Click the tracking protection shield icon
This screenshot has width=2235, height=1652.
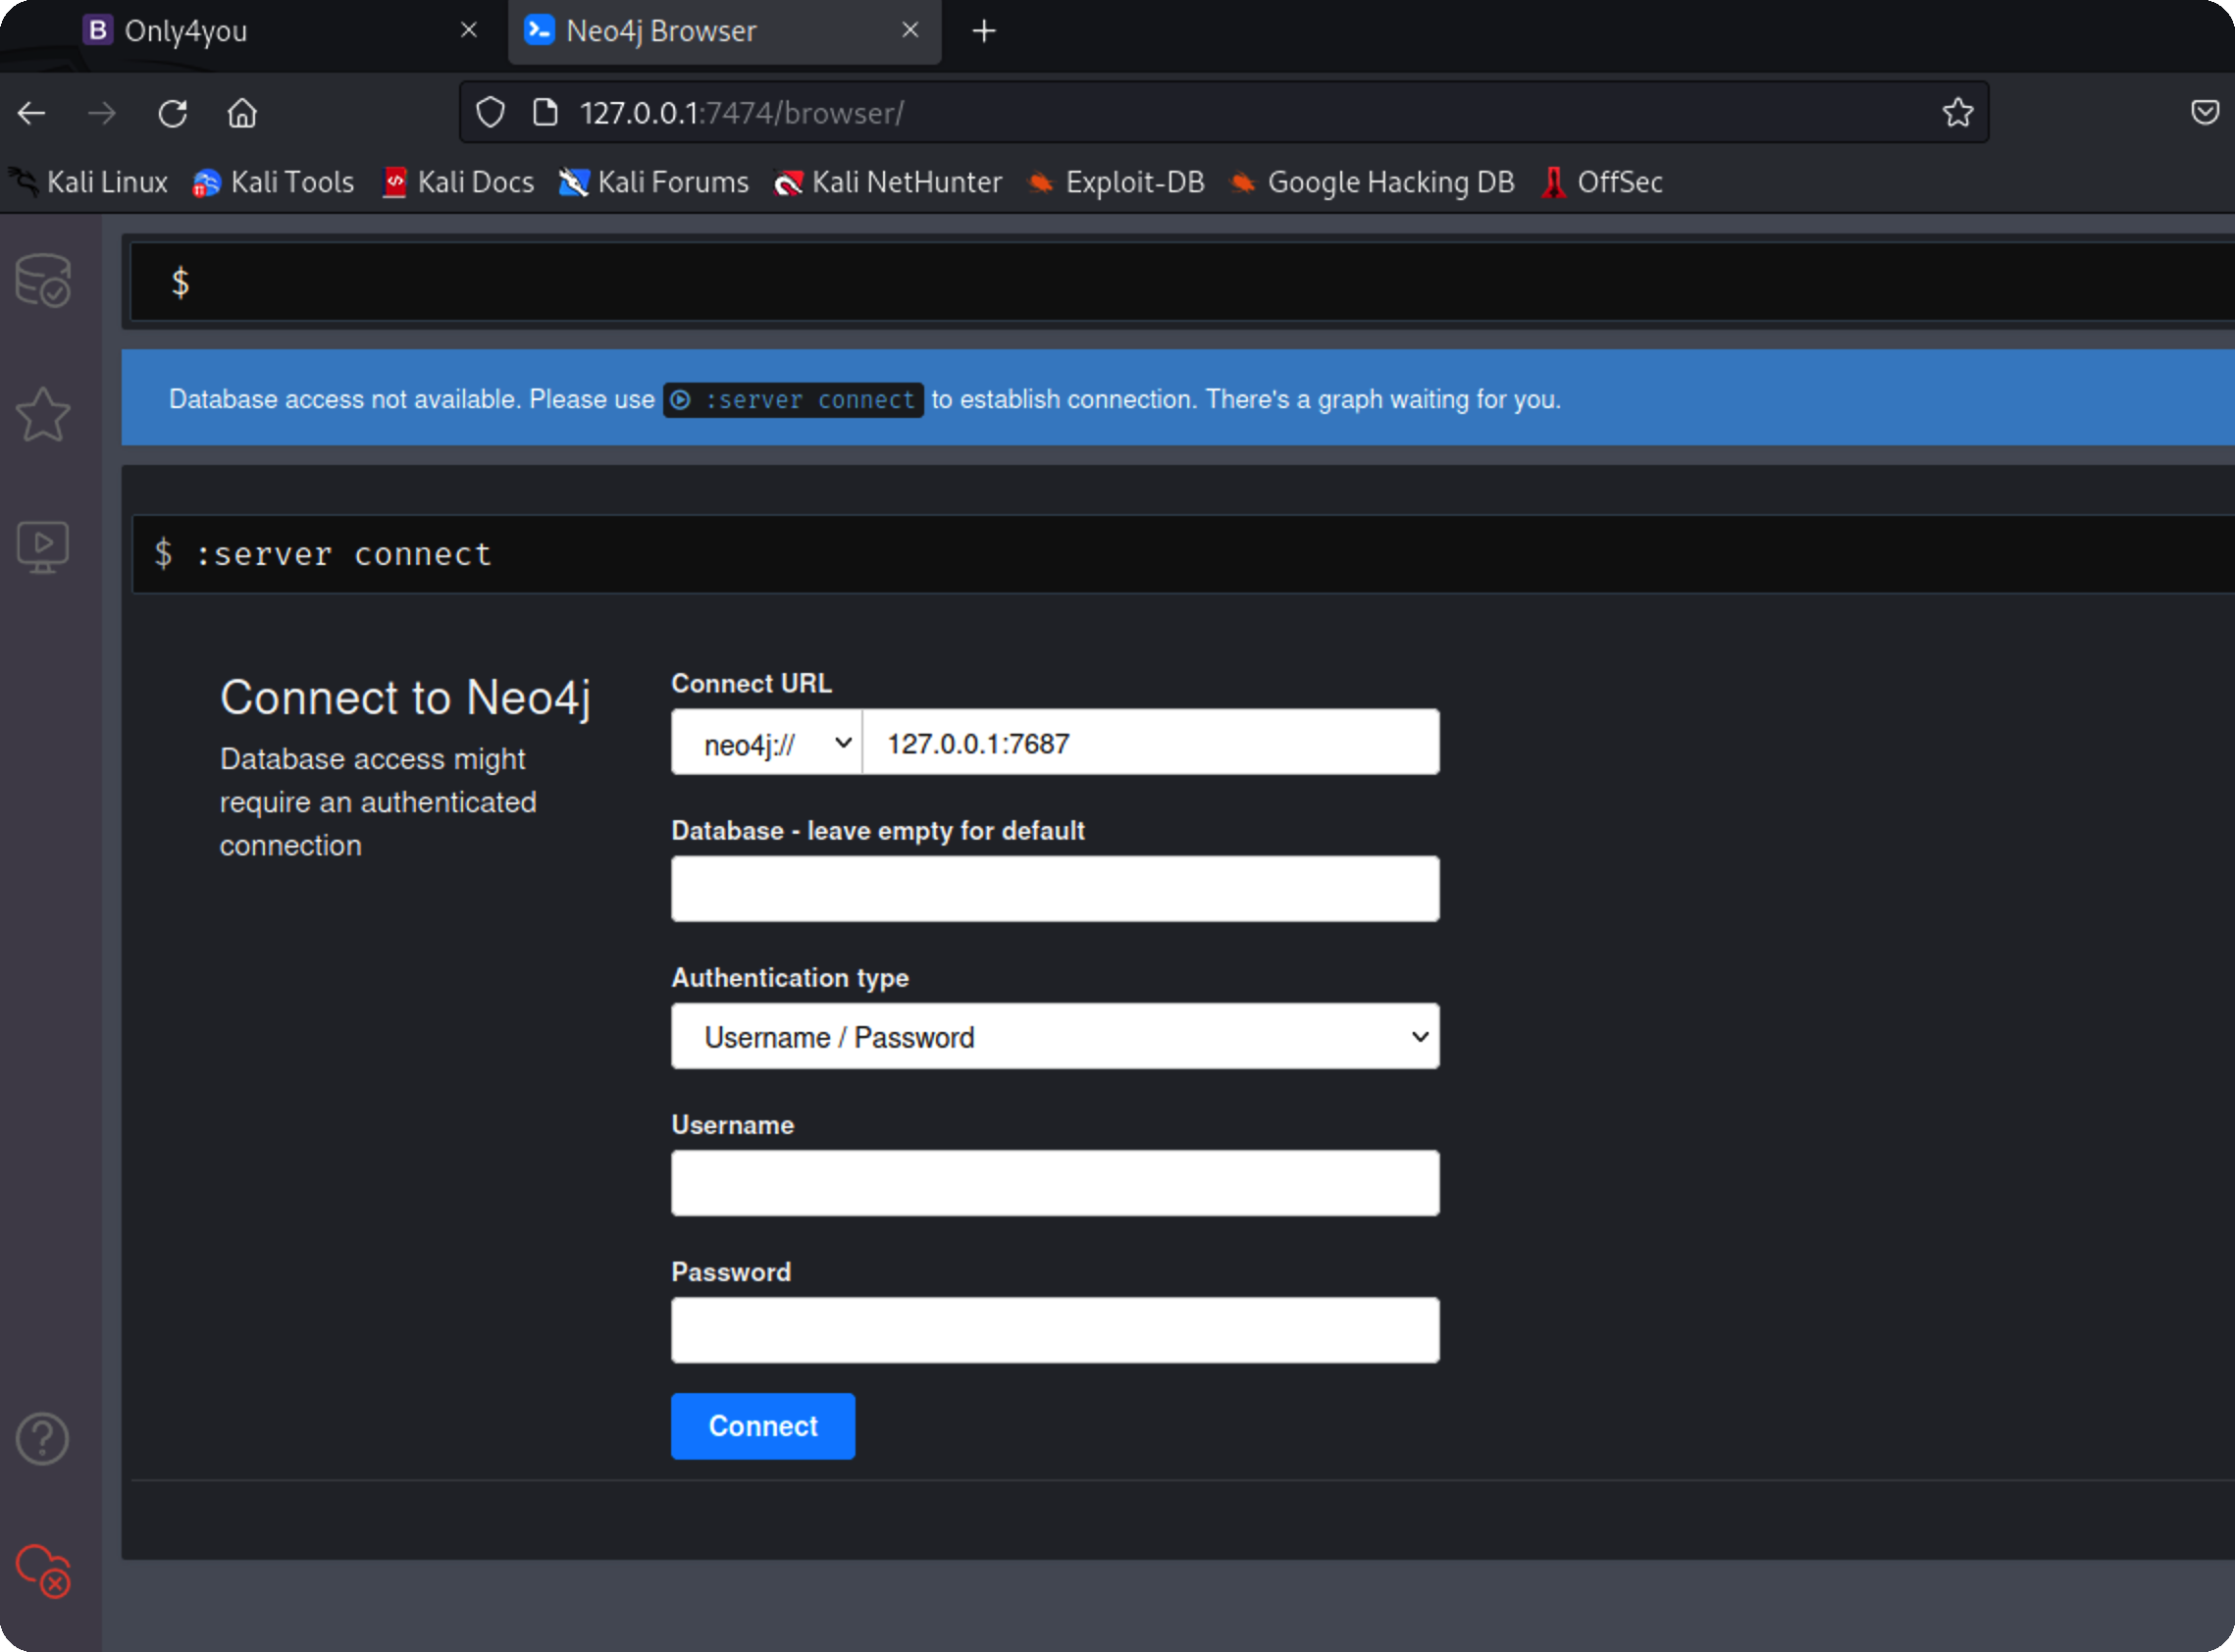coord(490,113)
